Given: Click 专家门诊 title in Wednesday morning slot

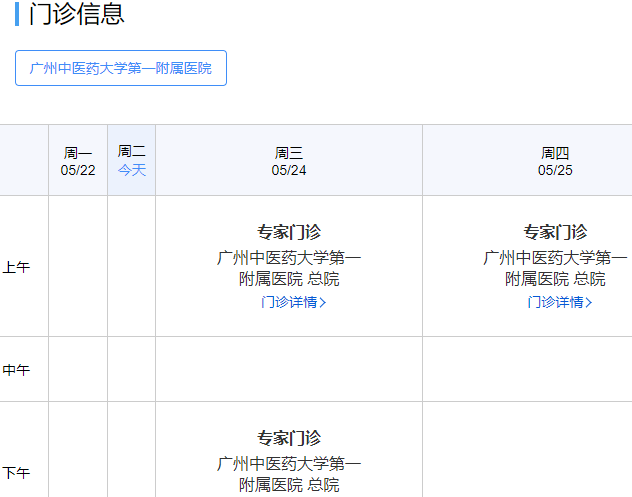Looking at the screenshot, I should [x=289, y=232].
